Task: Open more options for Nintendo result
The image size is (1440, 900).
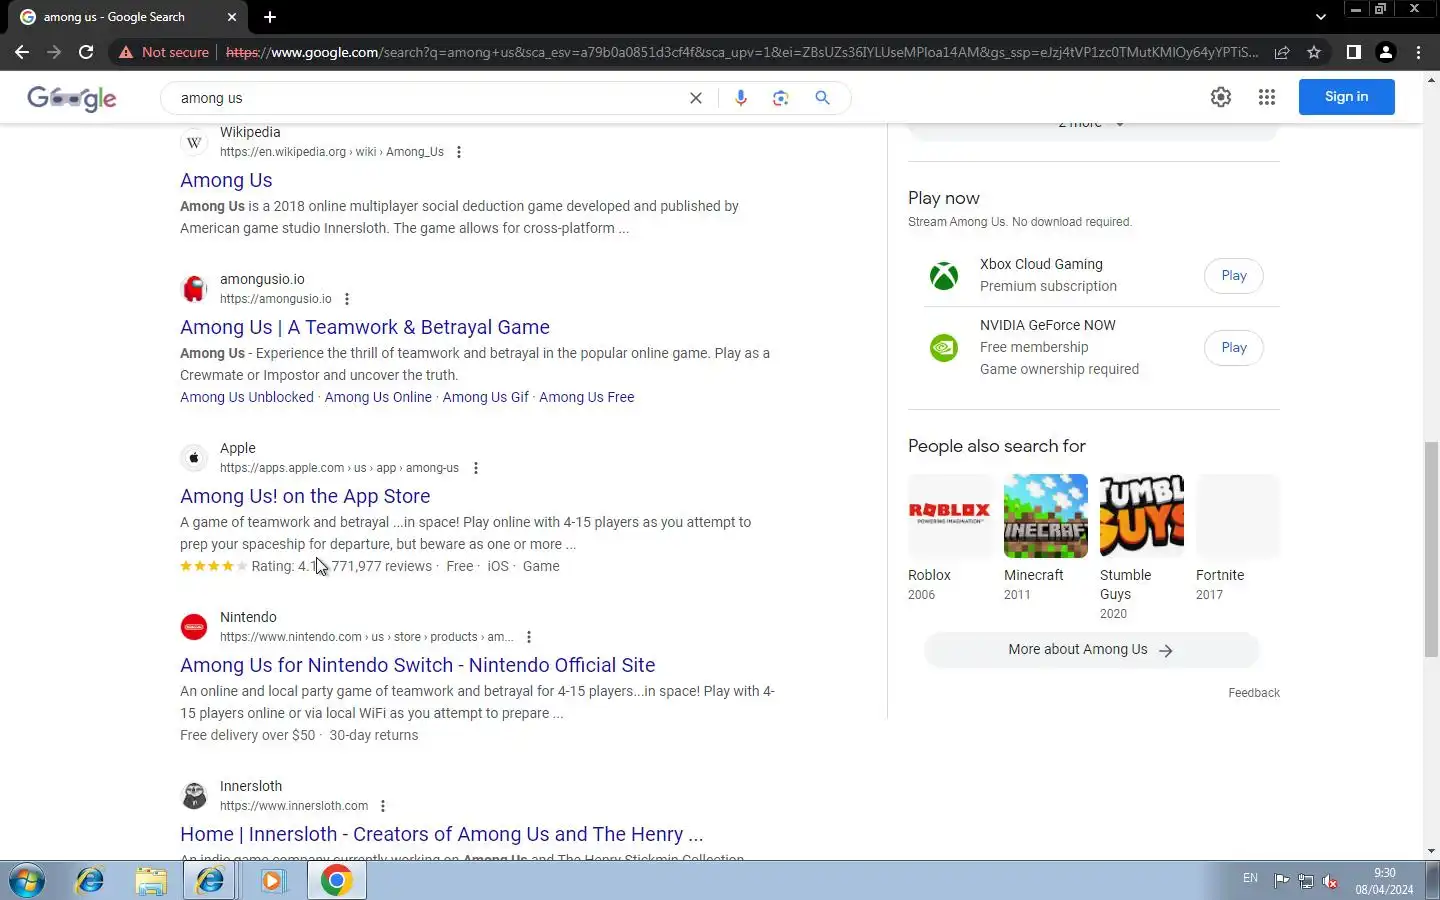Action: 529,637
